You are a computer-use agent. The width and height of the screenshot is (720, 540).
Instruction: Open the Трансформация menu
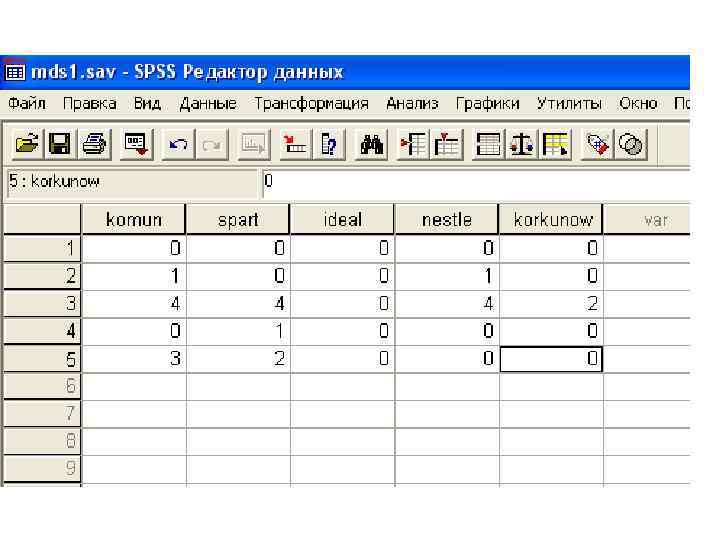[312, 104]
